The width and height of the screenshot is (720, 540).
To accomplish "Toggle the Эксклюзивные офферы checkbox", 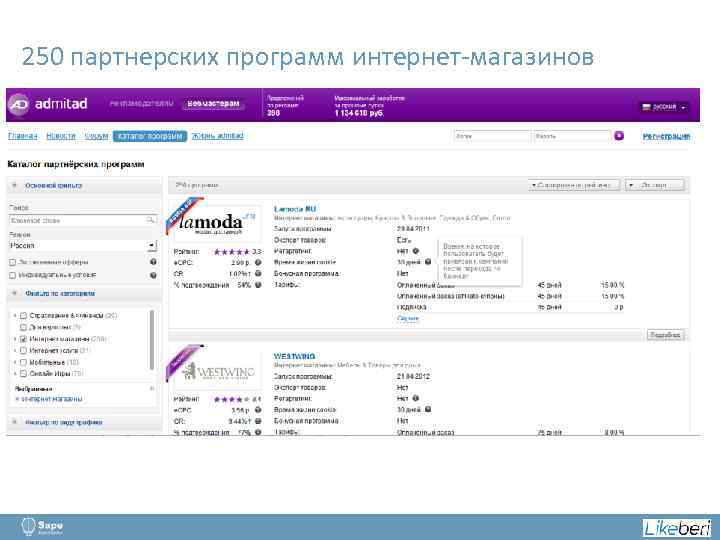I will click(13, 263).
